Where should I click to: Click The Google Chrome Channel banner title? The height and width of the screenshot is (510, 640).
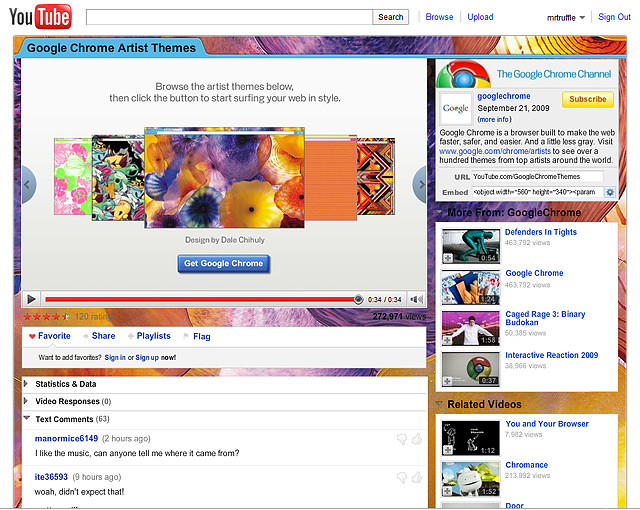553,74
